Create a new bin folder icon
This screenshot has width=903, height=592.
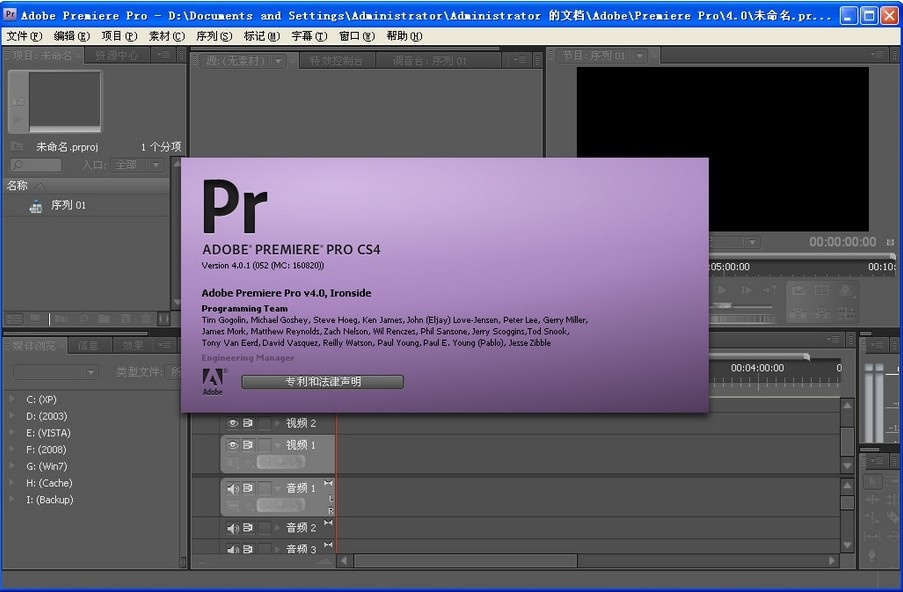click(104, 318)
